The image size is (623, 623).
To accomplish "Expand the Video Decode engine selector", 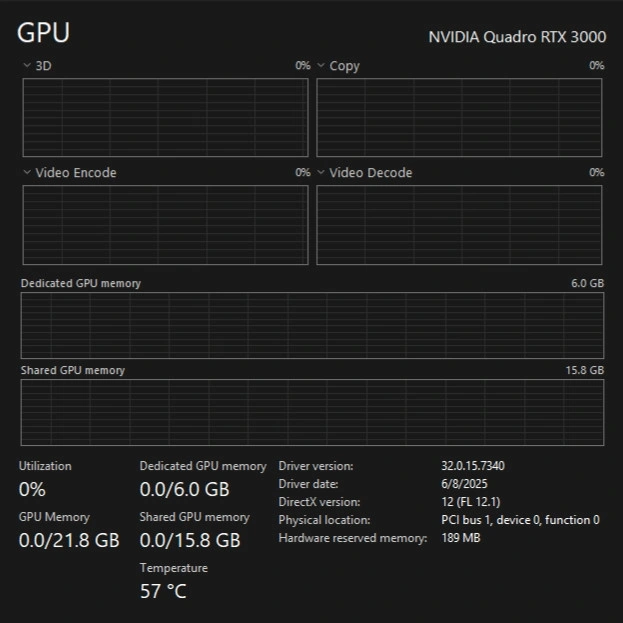I will (321, 173).
